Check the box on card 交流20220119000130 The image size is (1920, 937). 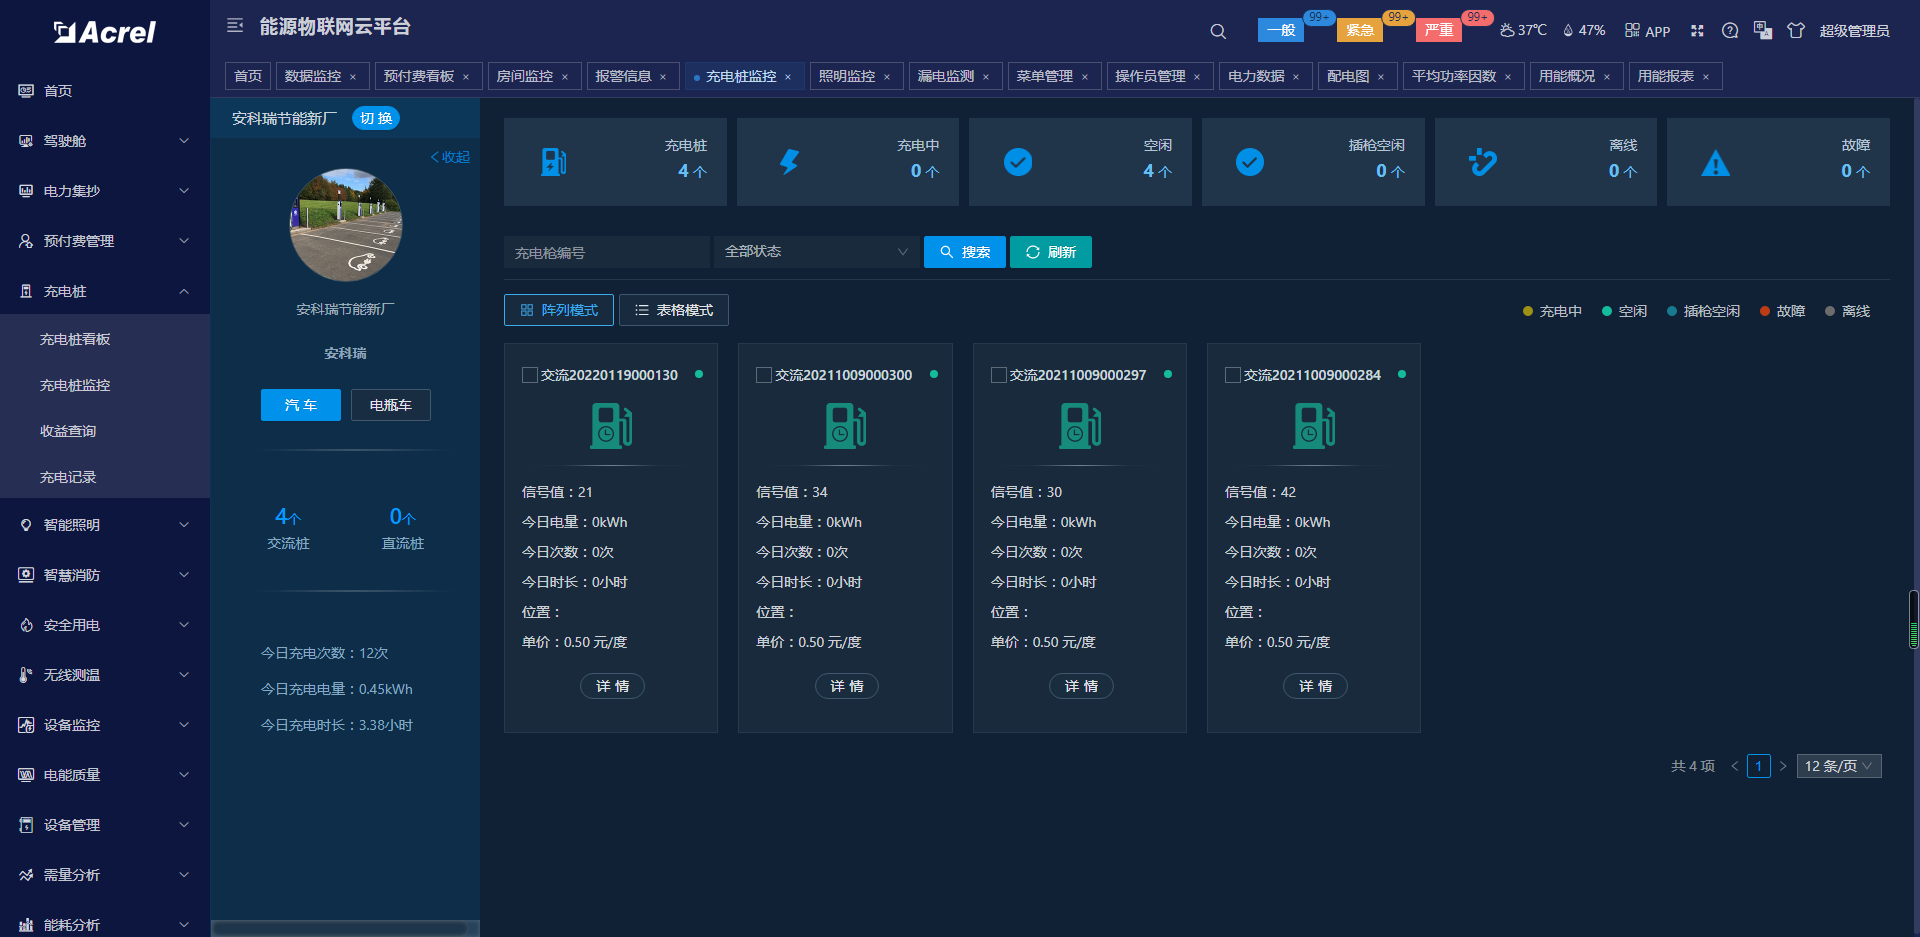click(530, 375)
